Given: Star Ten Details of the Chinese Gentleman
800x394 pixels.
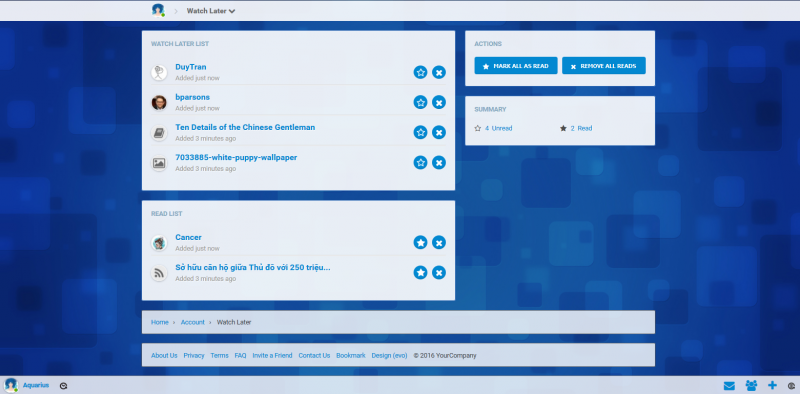Looking at the screenshot, I should pyautogui.click(x=420, y=132).
